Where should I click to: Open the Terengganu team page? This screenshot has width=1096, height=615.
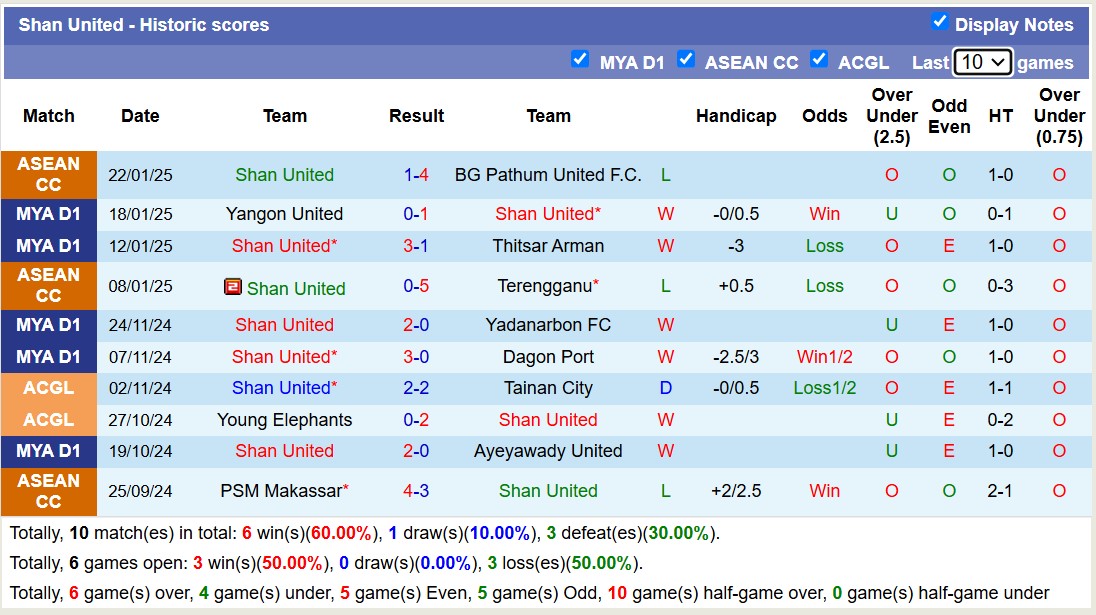(x=545, y=286)
